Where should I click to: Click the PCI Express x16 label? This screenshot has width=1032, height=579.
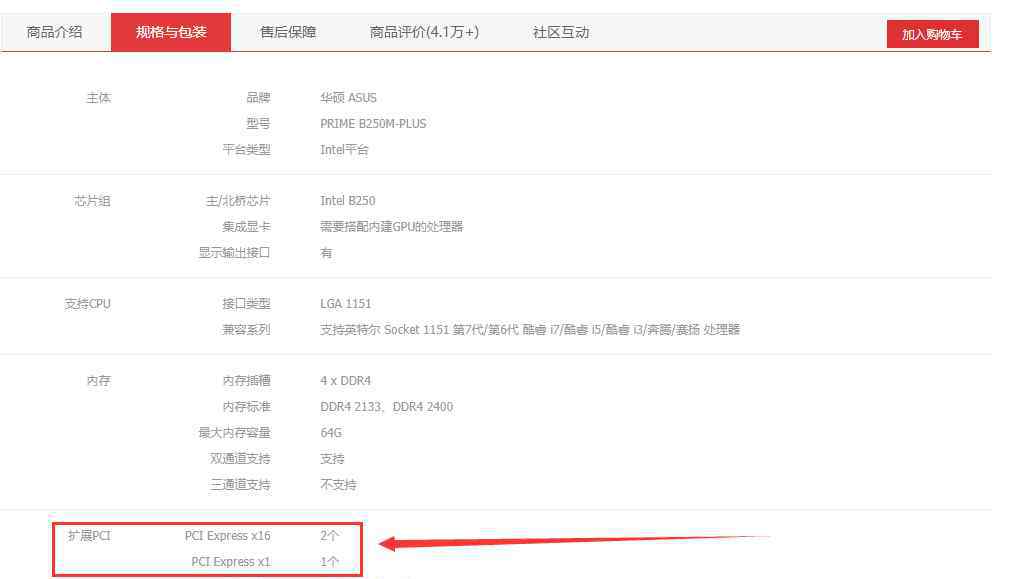coord(227,536)
